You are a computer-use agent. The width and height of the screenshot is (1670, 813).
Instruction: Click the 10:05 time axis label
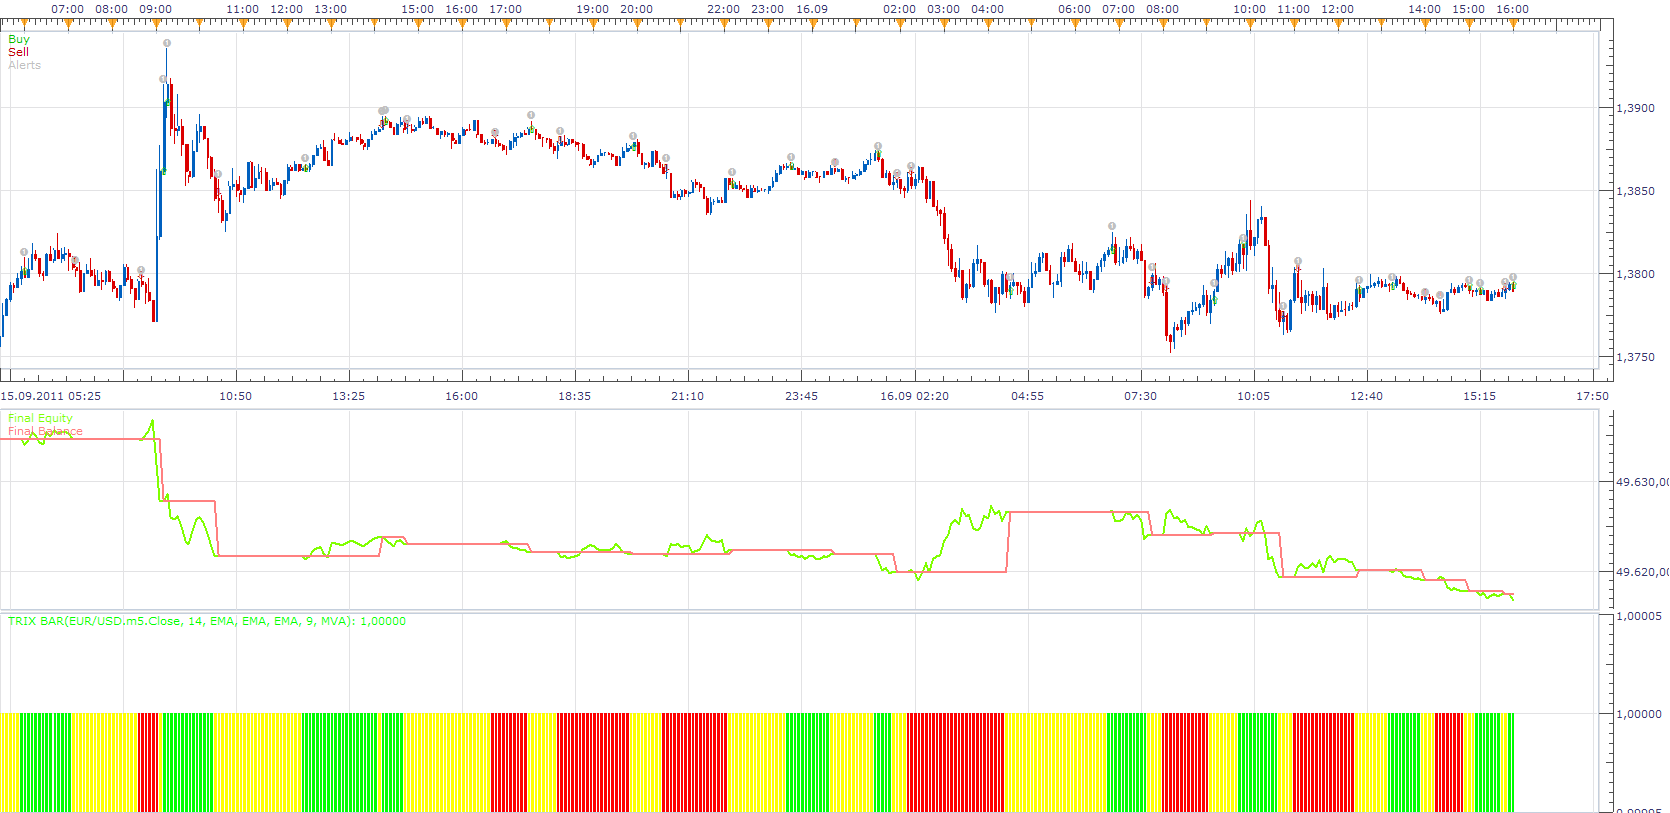pos(1253,396)
